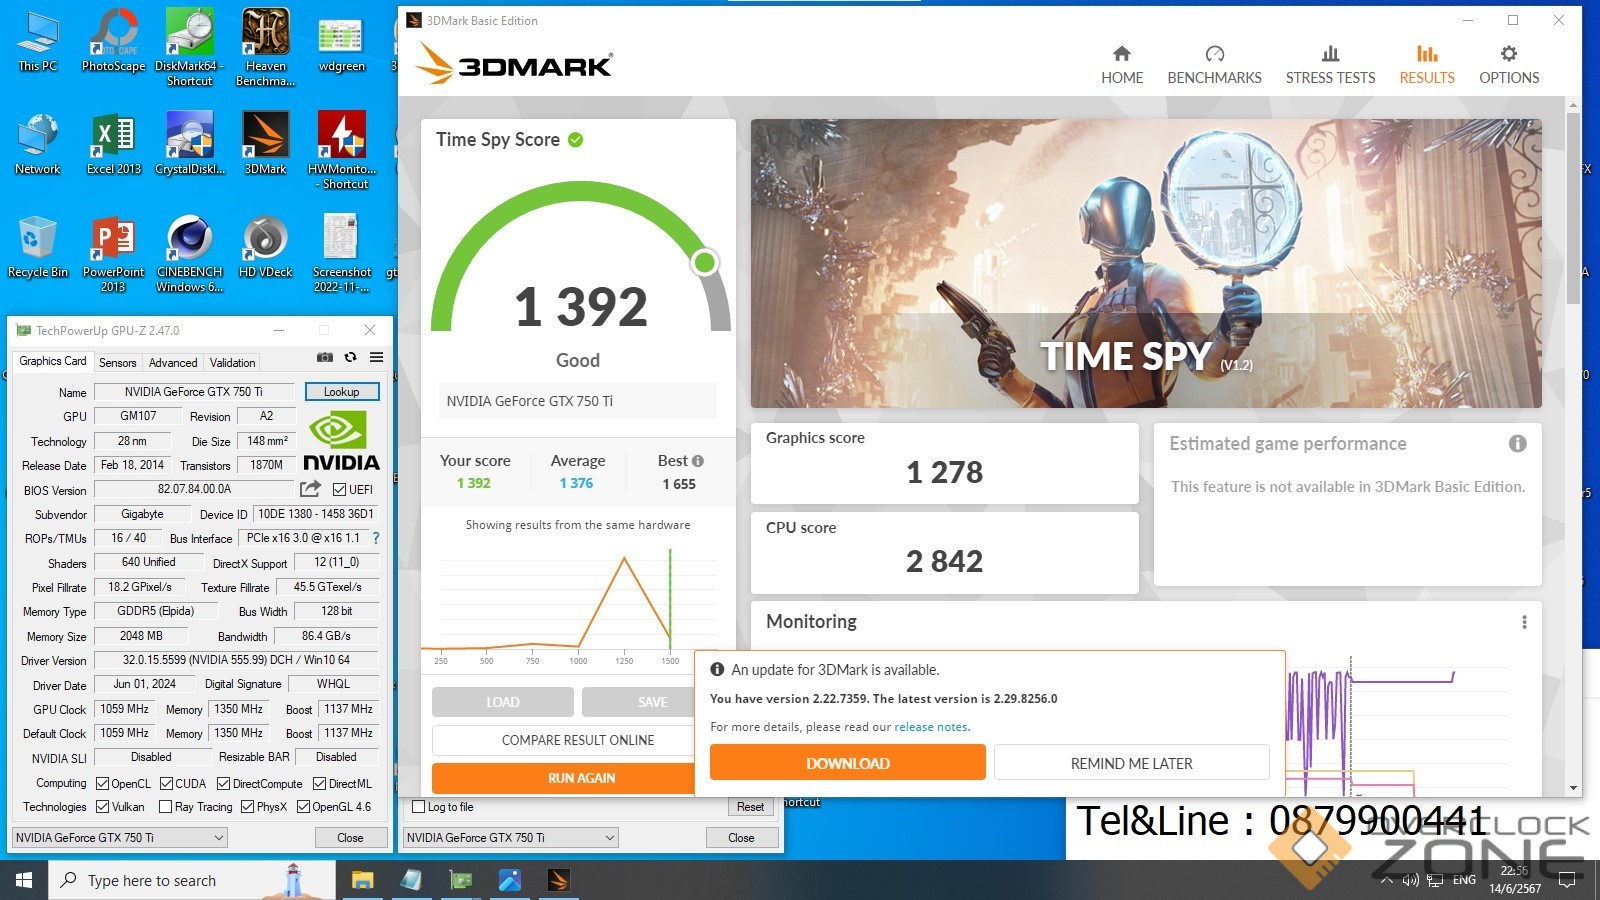Click the volume icon in system tray

point(1410,880)
